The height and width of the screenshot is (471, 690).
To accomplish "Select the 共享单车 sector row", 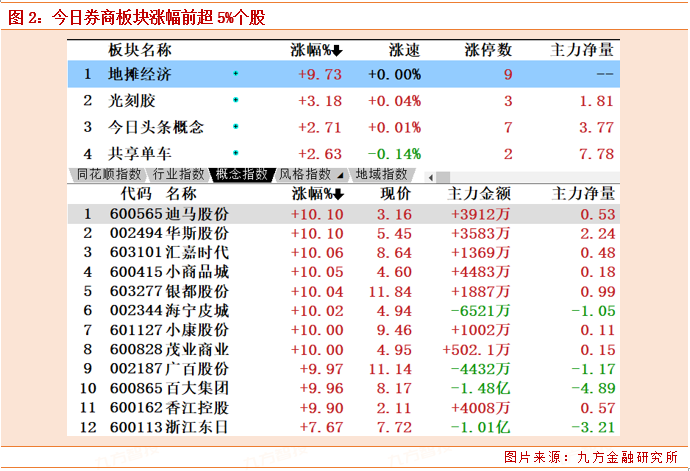I will point(343,154).
